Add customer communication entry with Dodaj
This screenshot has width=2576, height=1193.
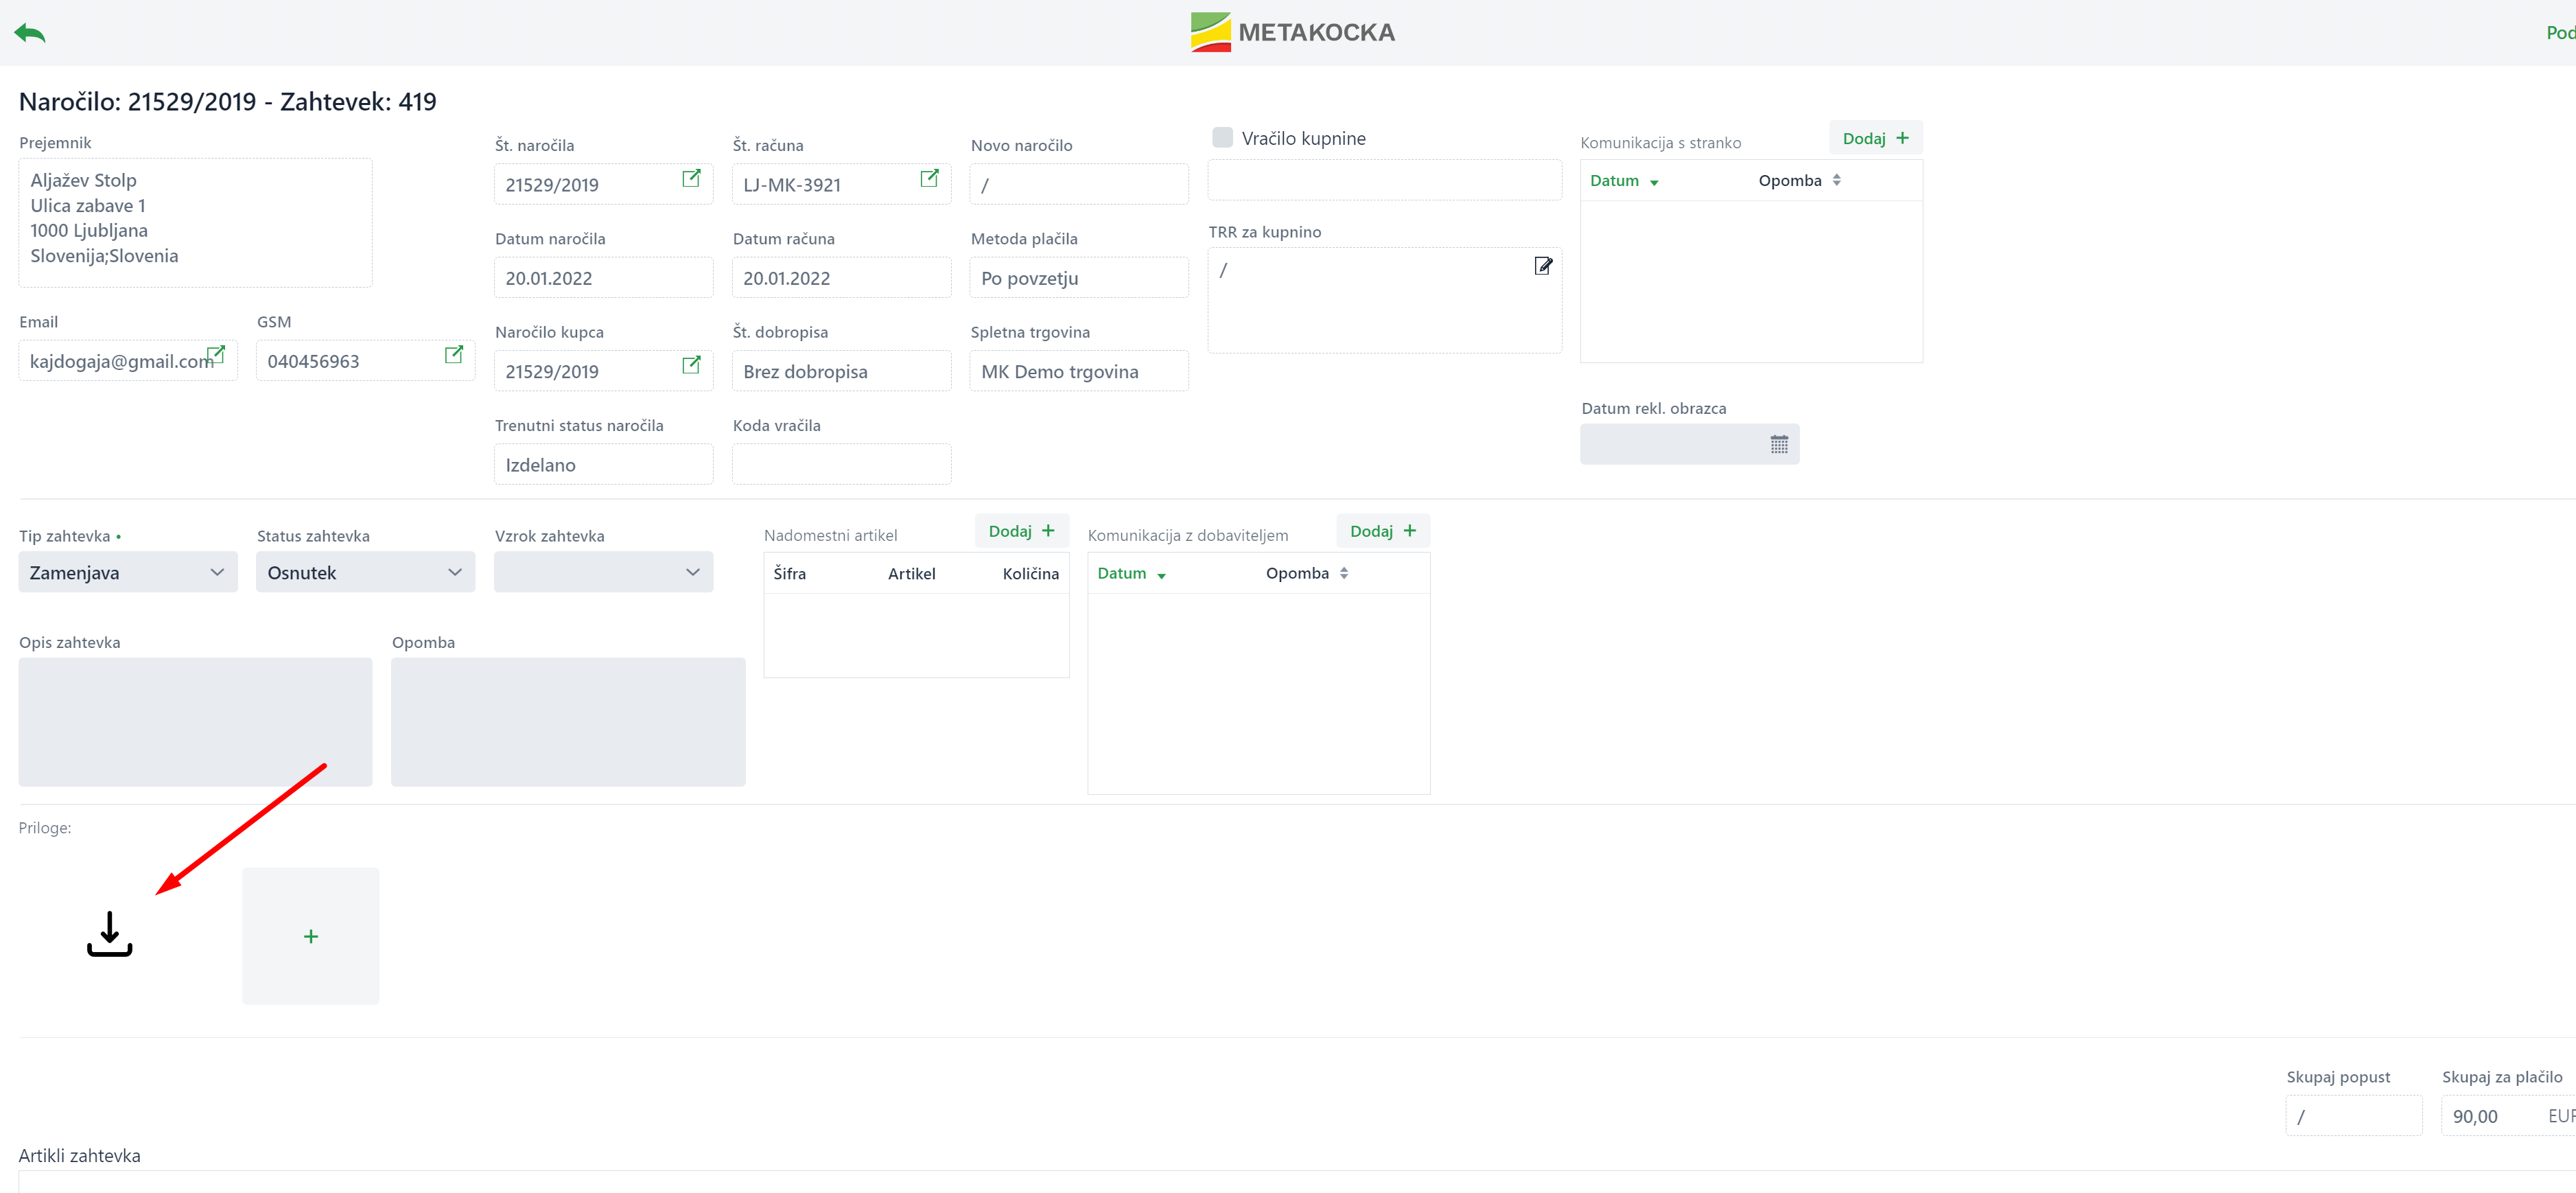[1875, 138]
